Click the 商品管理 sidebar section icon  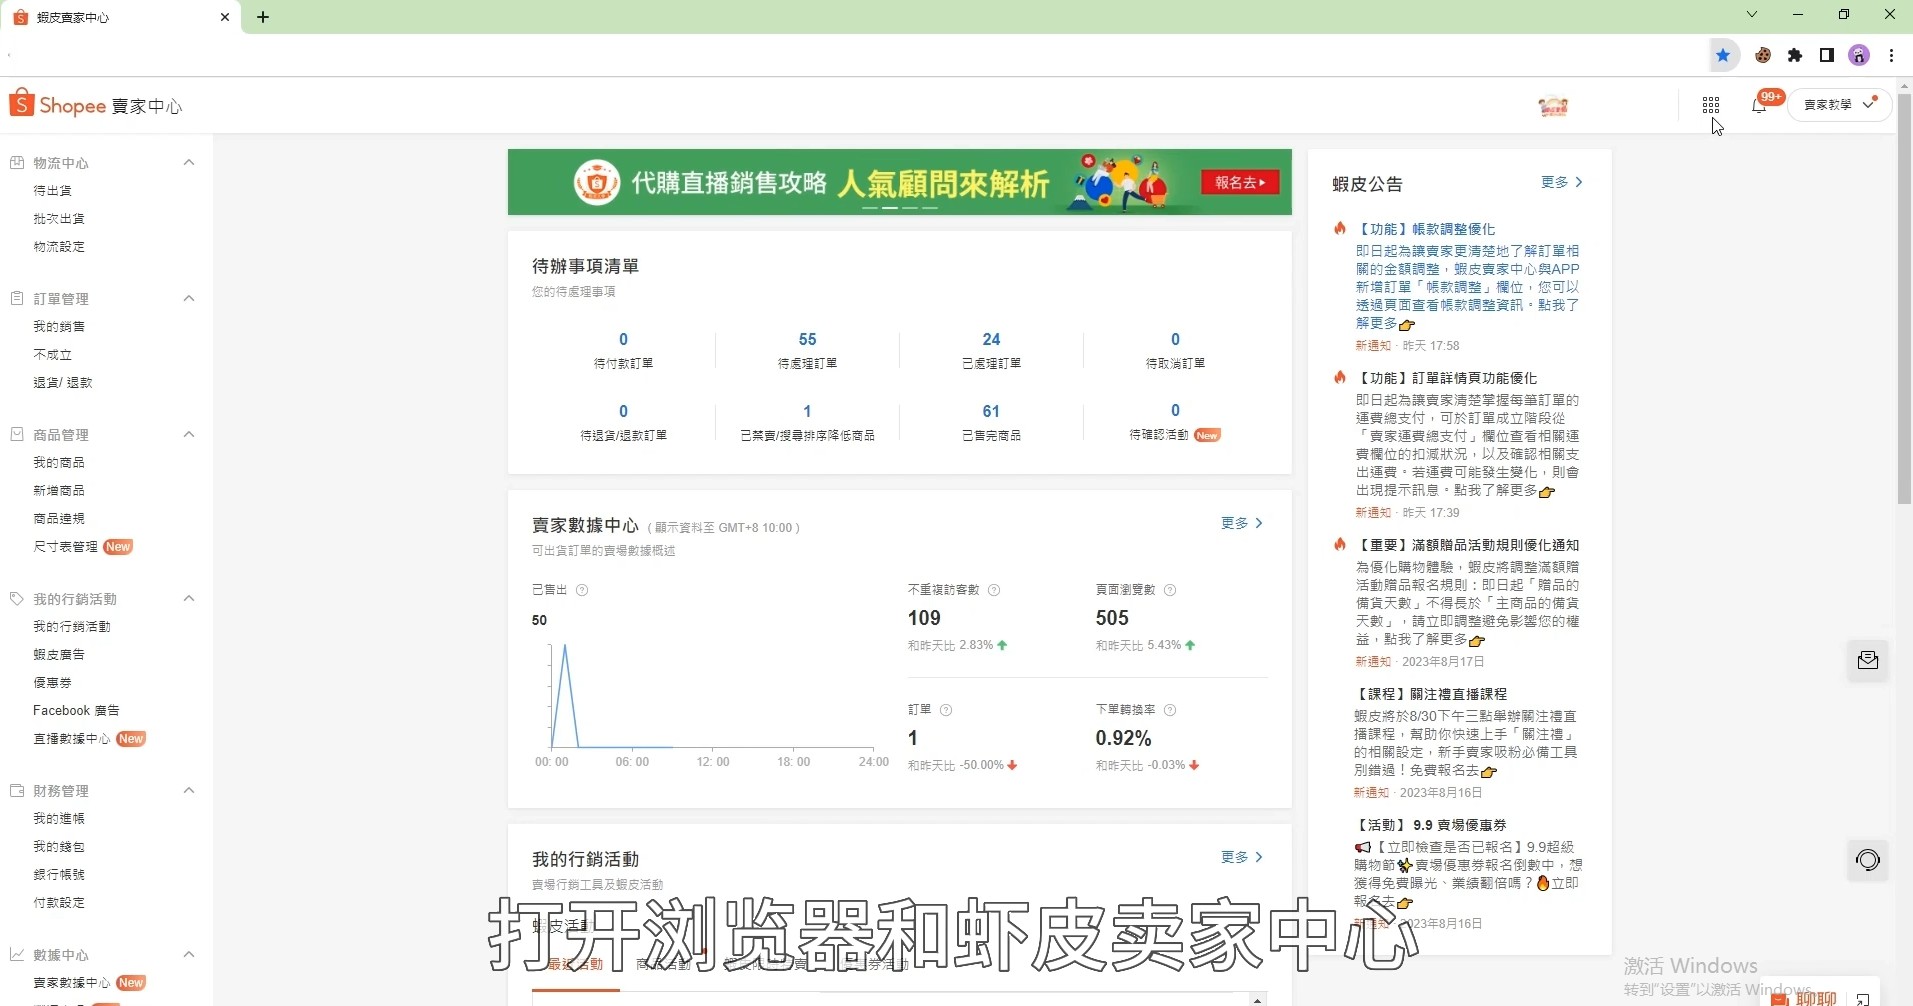point(17,434)
